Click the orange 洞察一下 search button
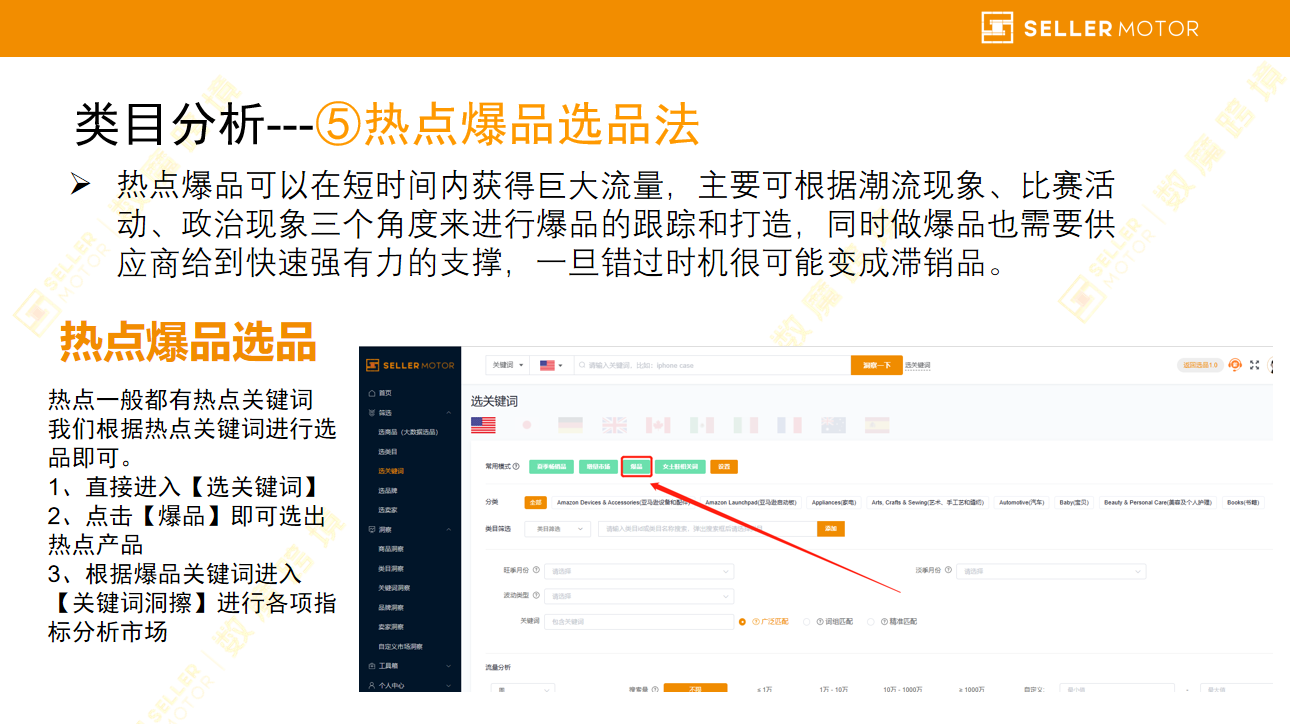1290x724 pixels. [x=876, y=365]
